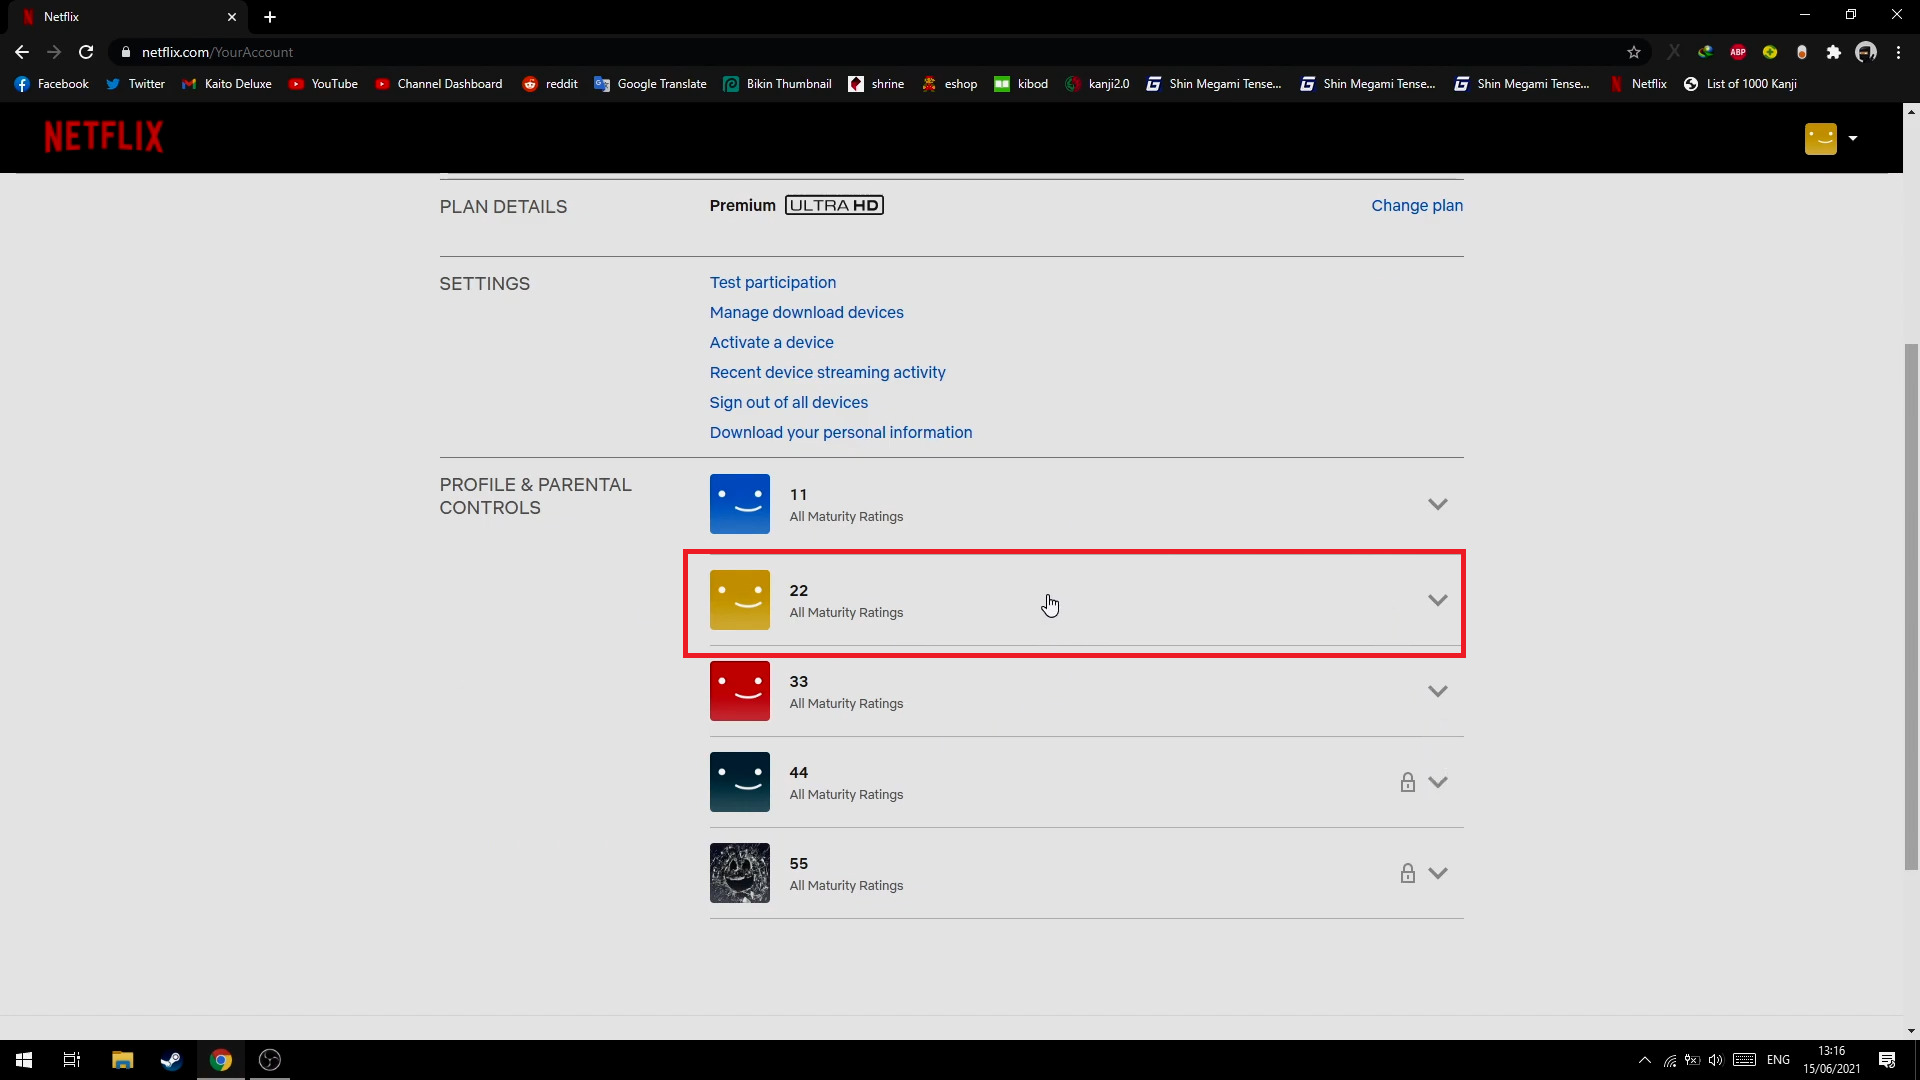Expand profile 33 chevron
This screenshot has height=1080, width=1920.
pyautogui.click(x=1437, y=691)
